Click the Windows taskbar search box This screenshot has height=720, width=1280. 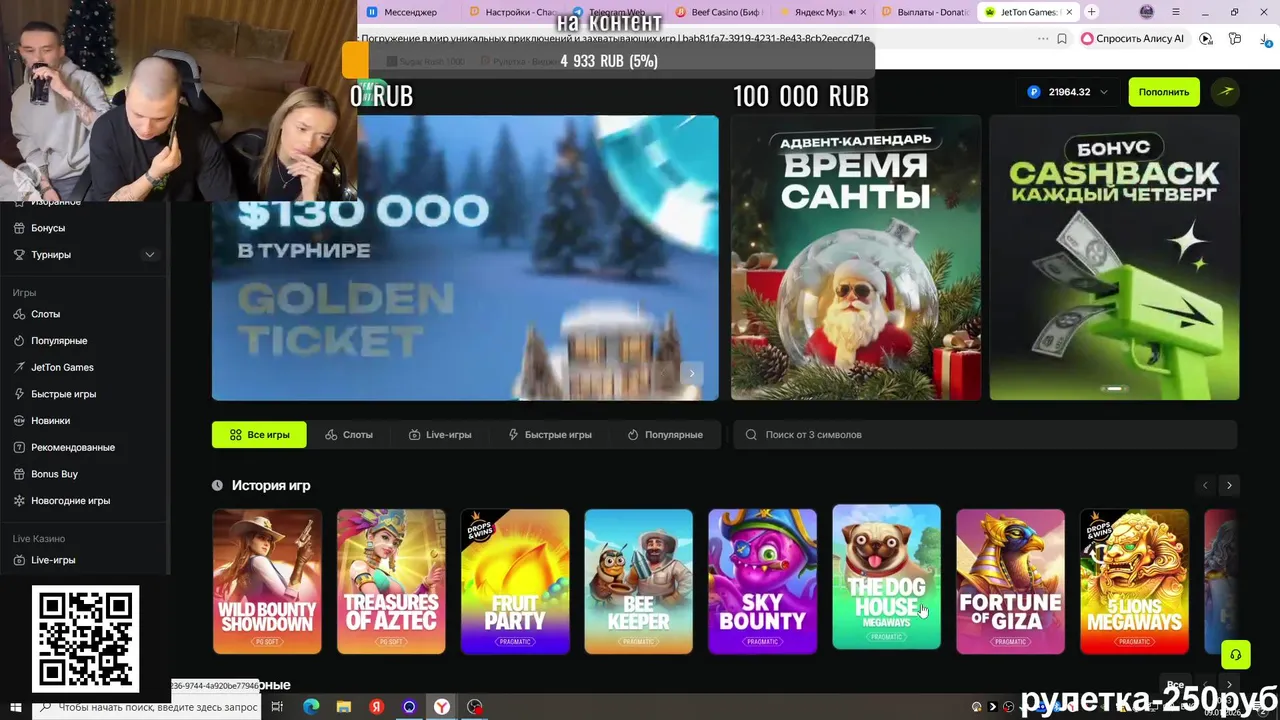[x=148, y=707]
